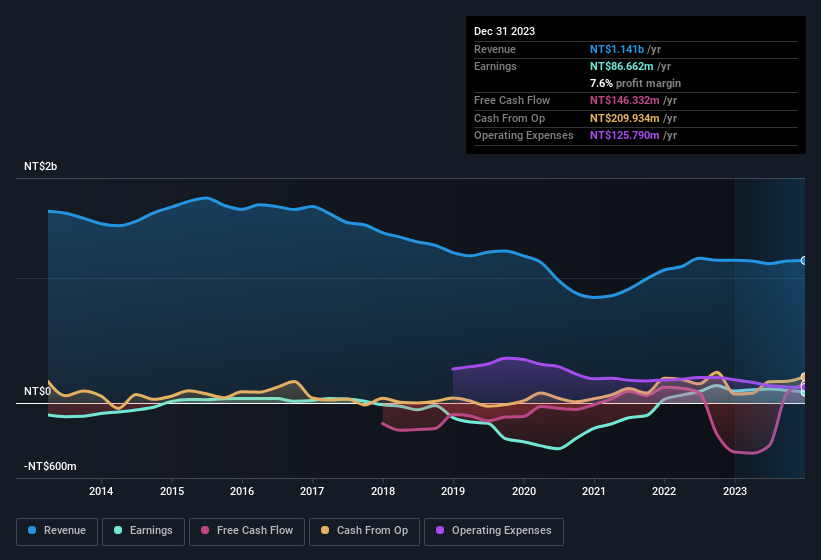Select the 2023 x-axis label

(x=735, y=491)
